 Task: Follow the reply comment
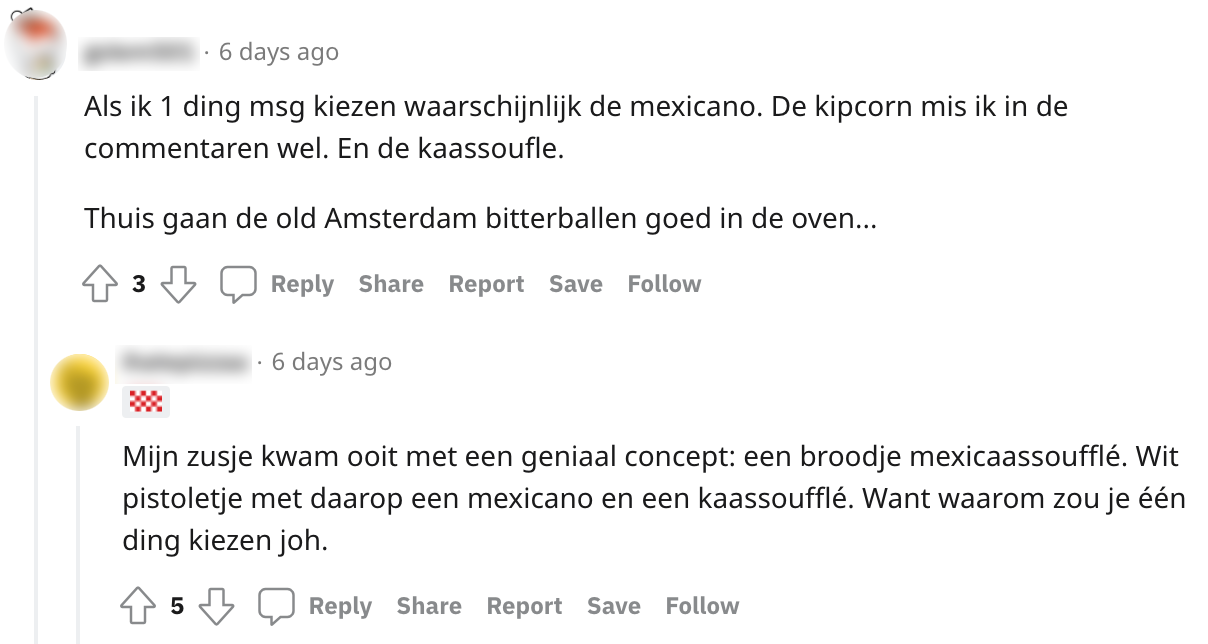point(702,606)
